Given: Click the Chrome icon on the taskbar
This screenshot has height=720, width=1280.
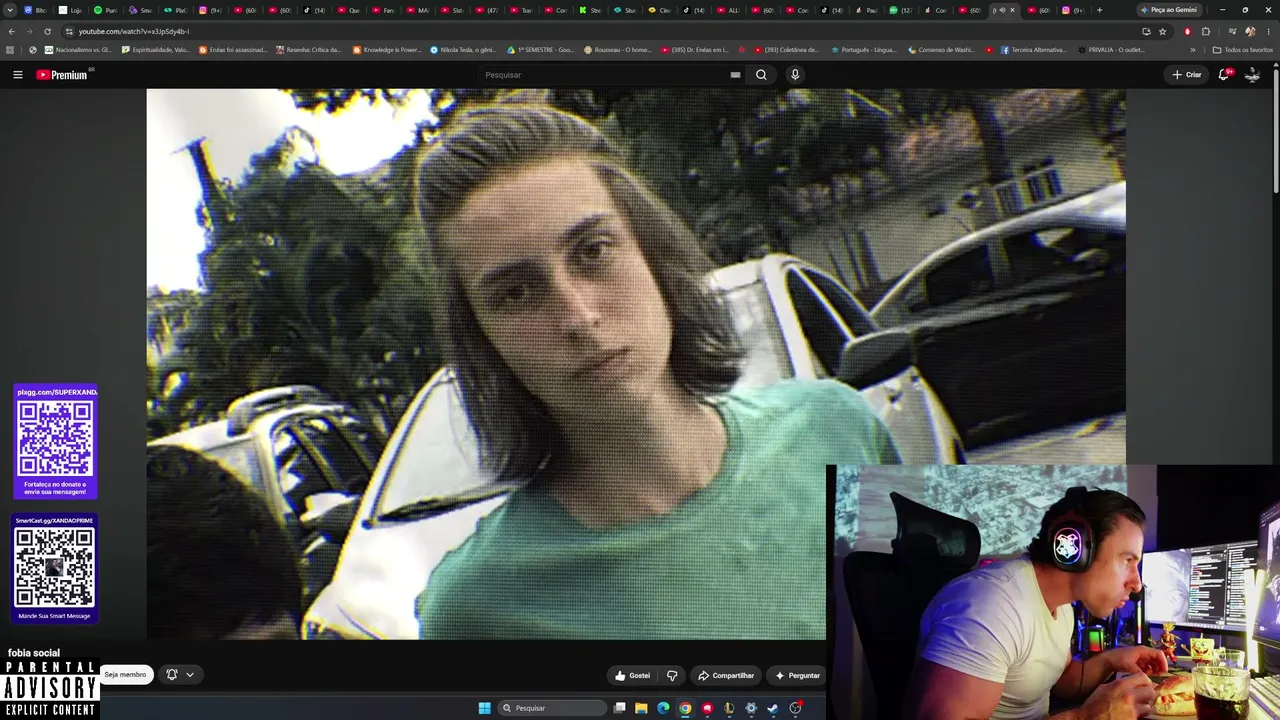Looking at the screenshot, I should coord(685,708).
